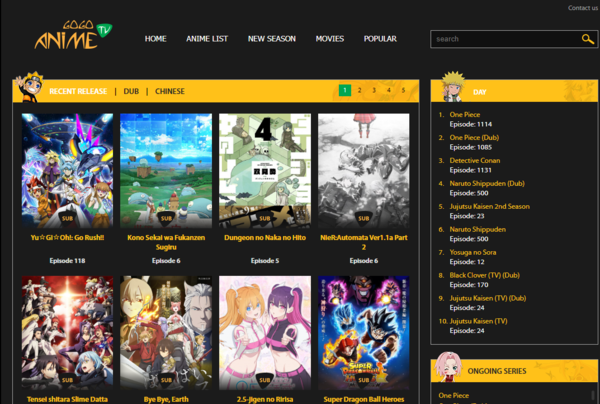Click the Sakura mascot icon beside Ongoing Series
The height and width of the screenshot is (404, 600).
pyautogui.click(x=448, y=367)
